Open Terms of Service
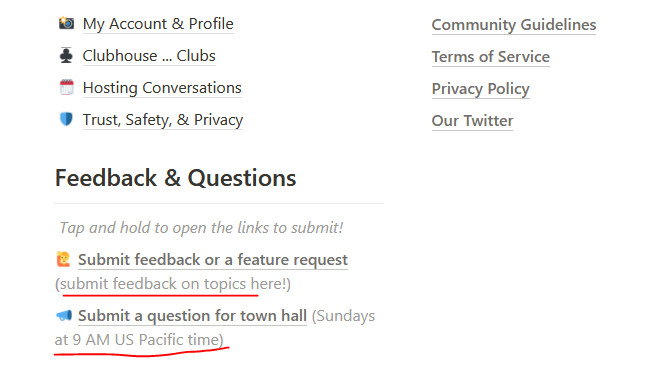The height and width of the screenshot is (381, 653). coord(491,57)
